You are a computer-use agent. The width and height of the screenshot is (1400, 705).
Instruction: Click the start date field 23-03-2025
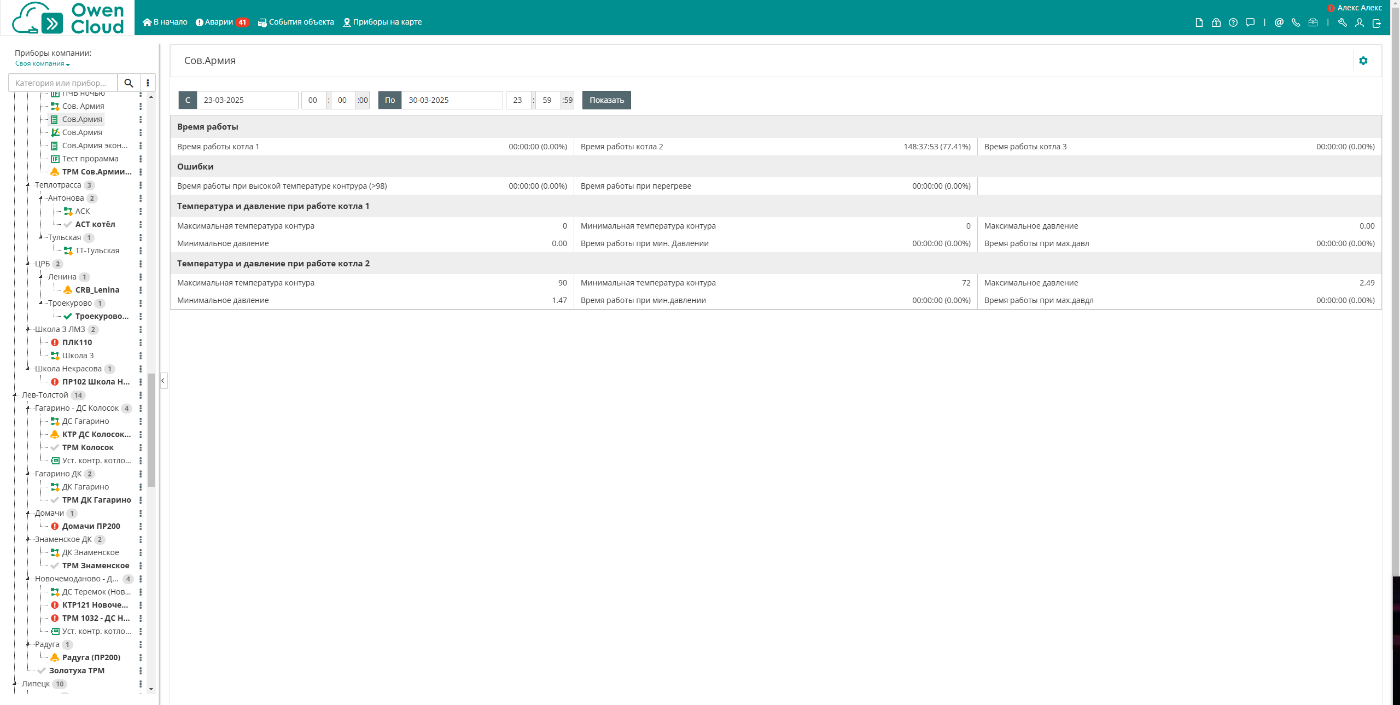click(x=248, y=100)
